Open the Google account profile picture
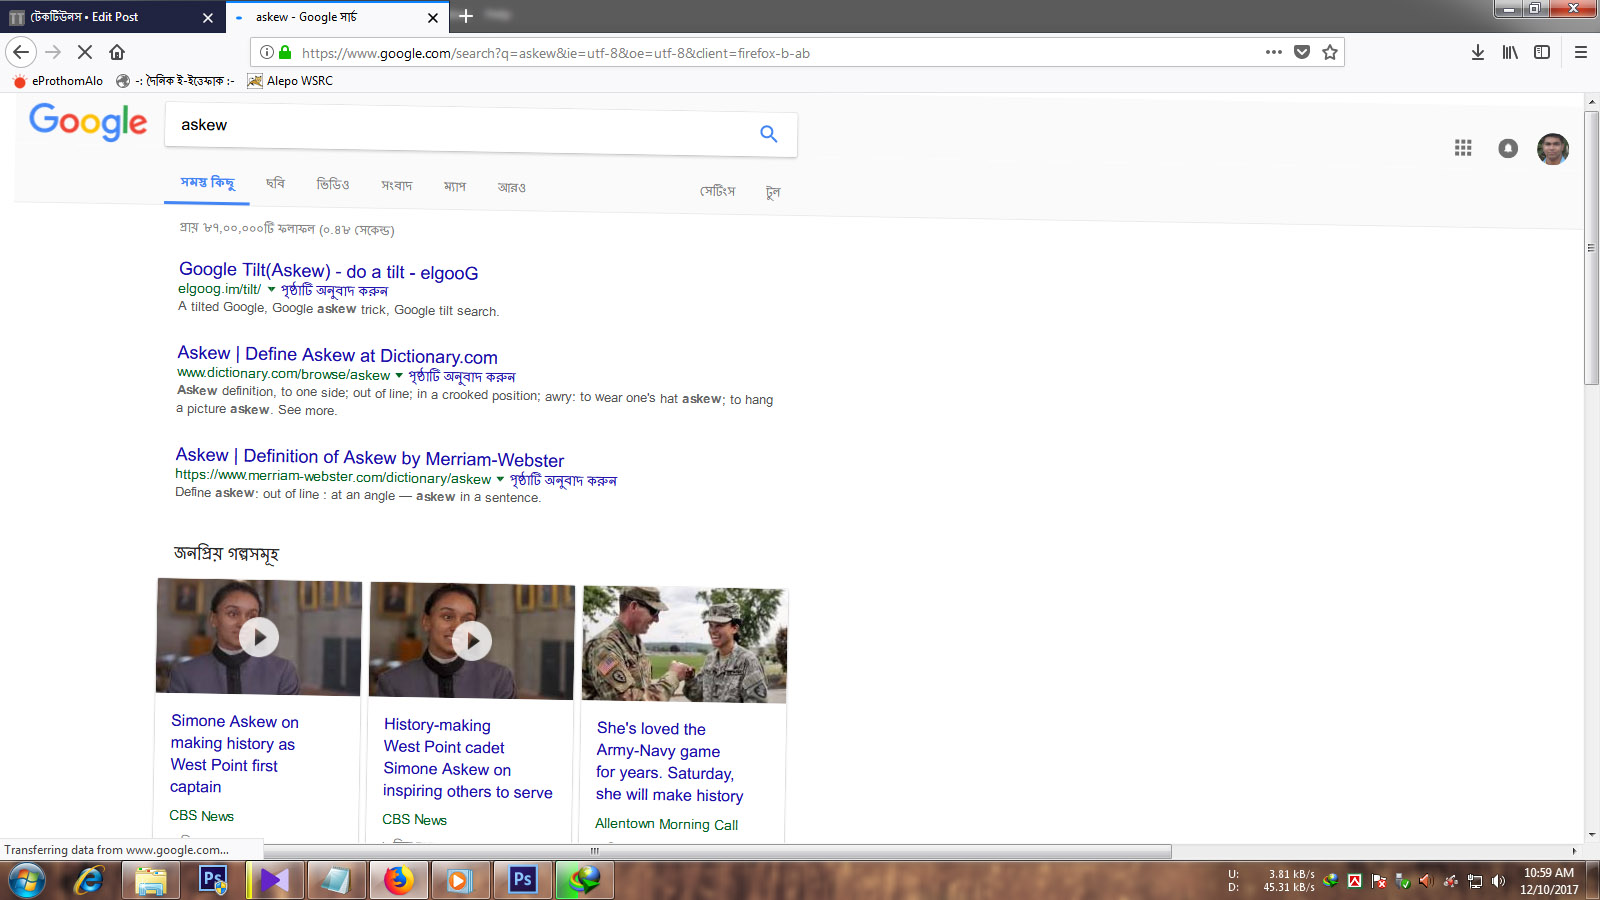Screen dimensions: 1600x900 pos(1553,149)
